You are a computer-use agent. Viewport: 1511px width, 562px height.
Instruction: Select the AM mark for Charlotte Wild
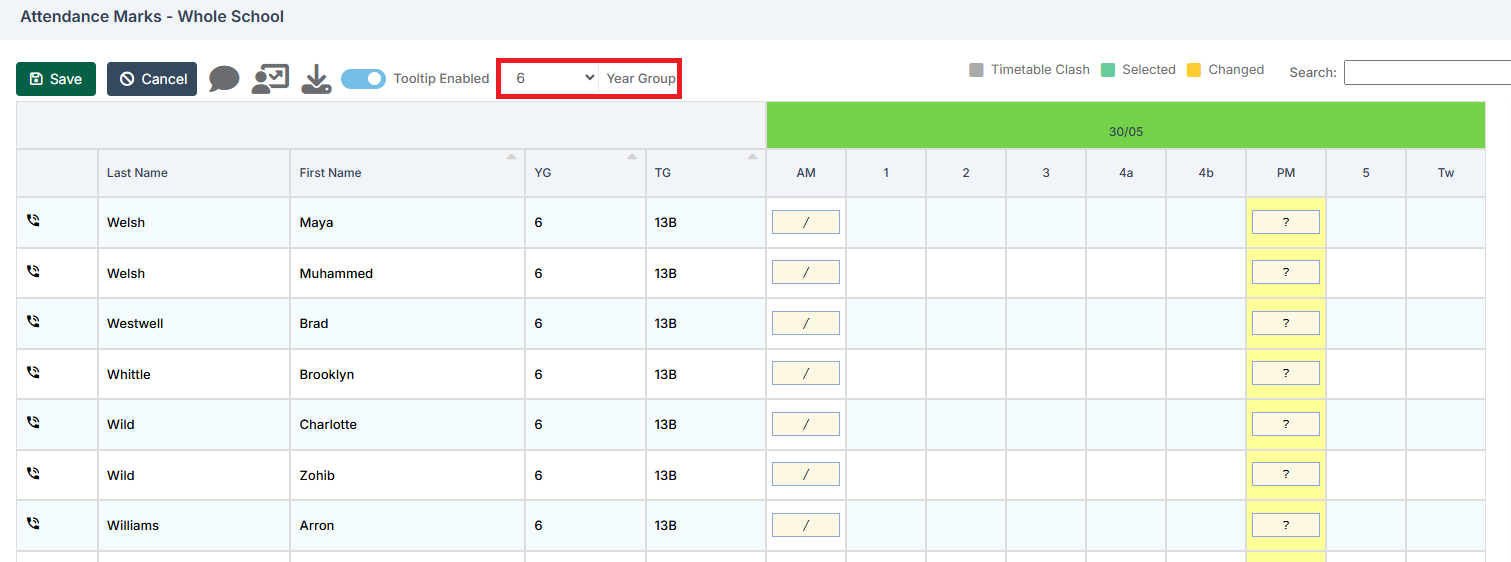[x=805, y=424]
